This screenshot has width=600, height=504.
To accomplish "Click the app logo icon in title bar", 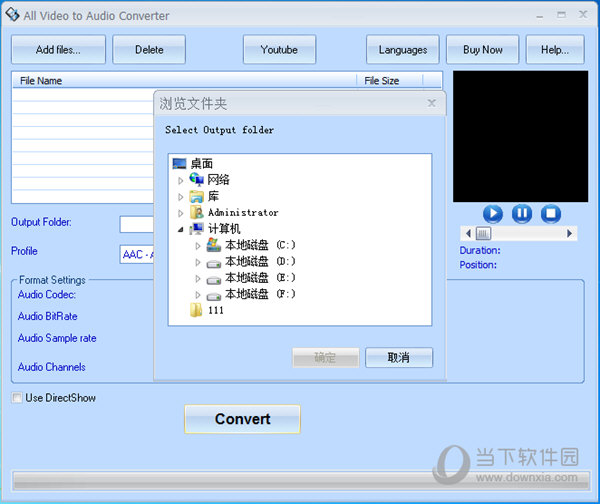I will pos(12,15).
